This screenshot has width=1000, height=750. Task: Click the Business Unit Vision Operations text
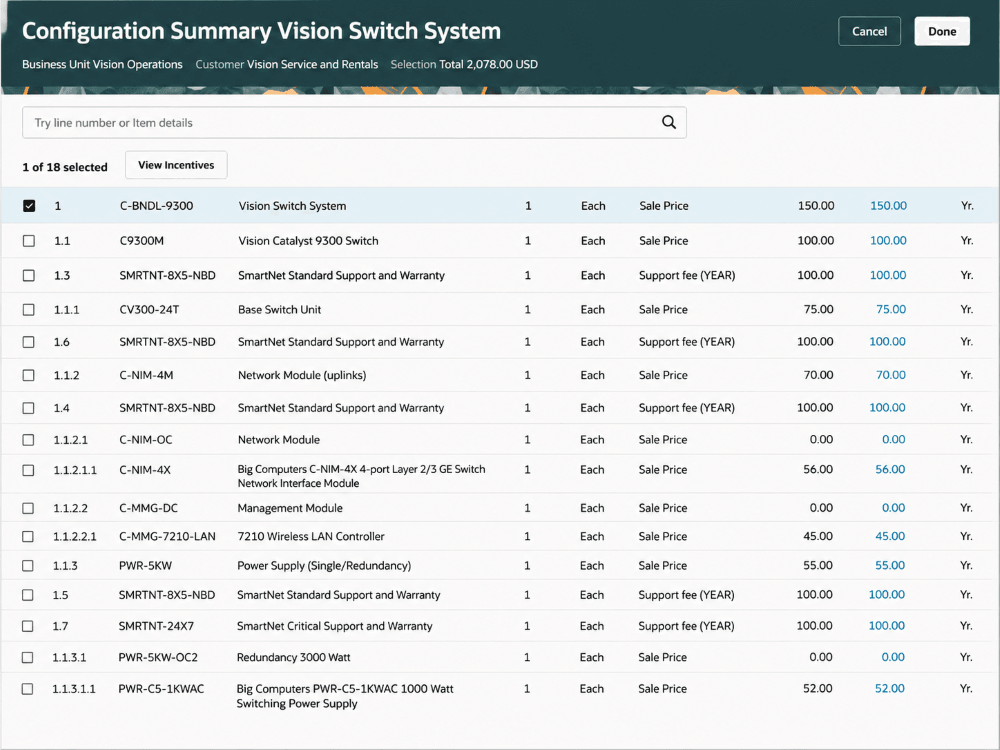click(x=102, y=64)
